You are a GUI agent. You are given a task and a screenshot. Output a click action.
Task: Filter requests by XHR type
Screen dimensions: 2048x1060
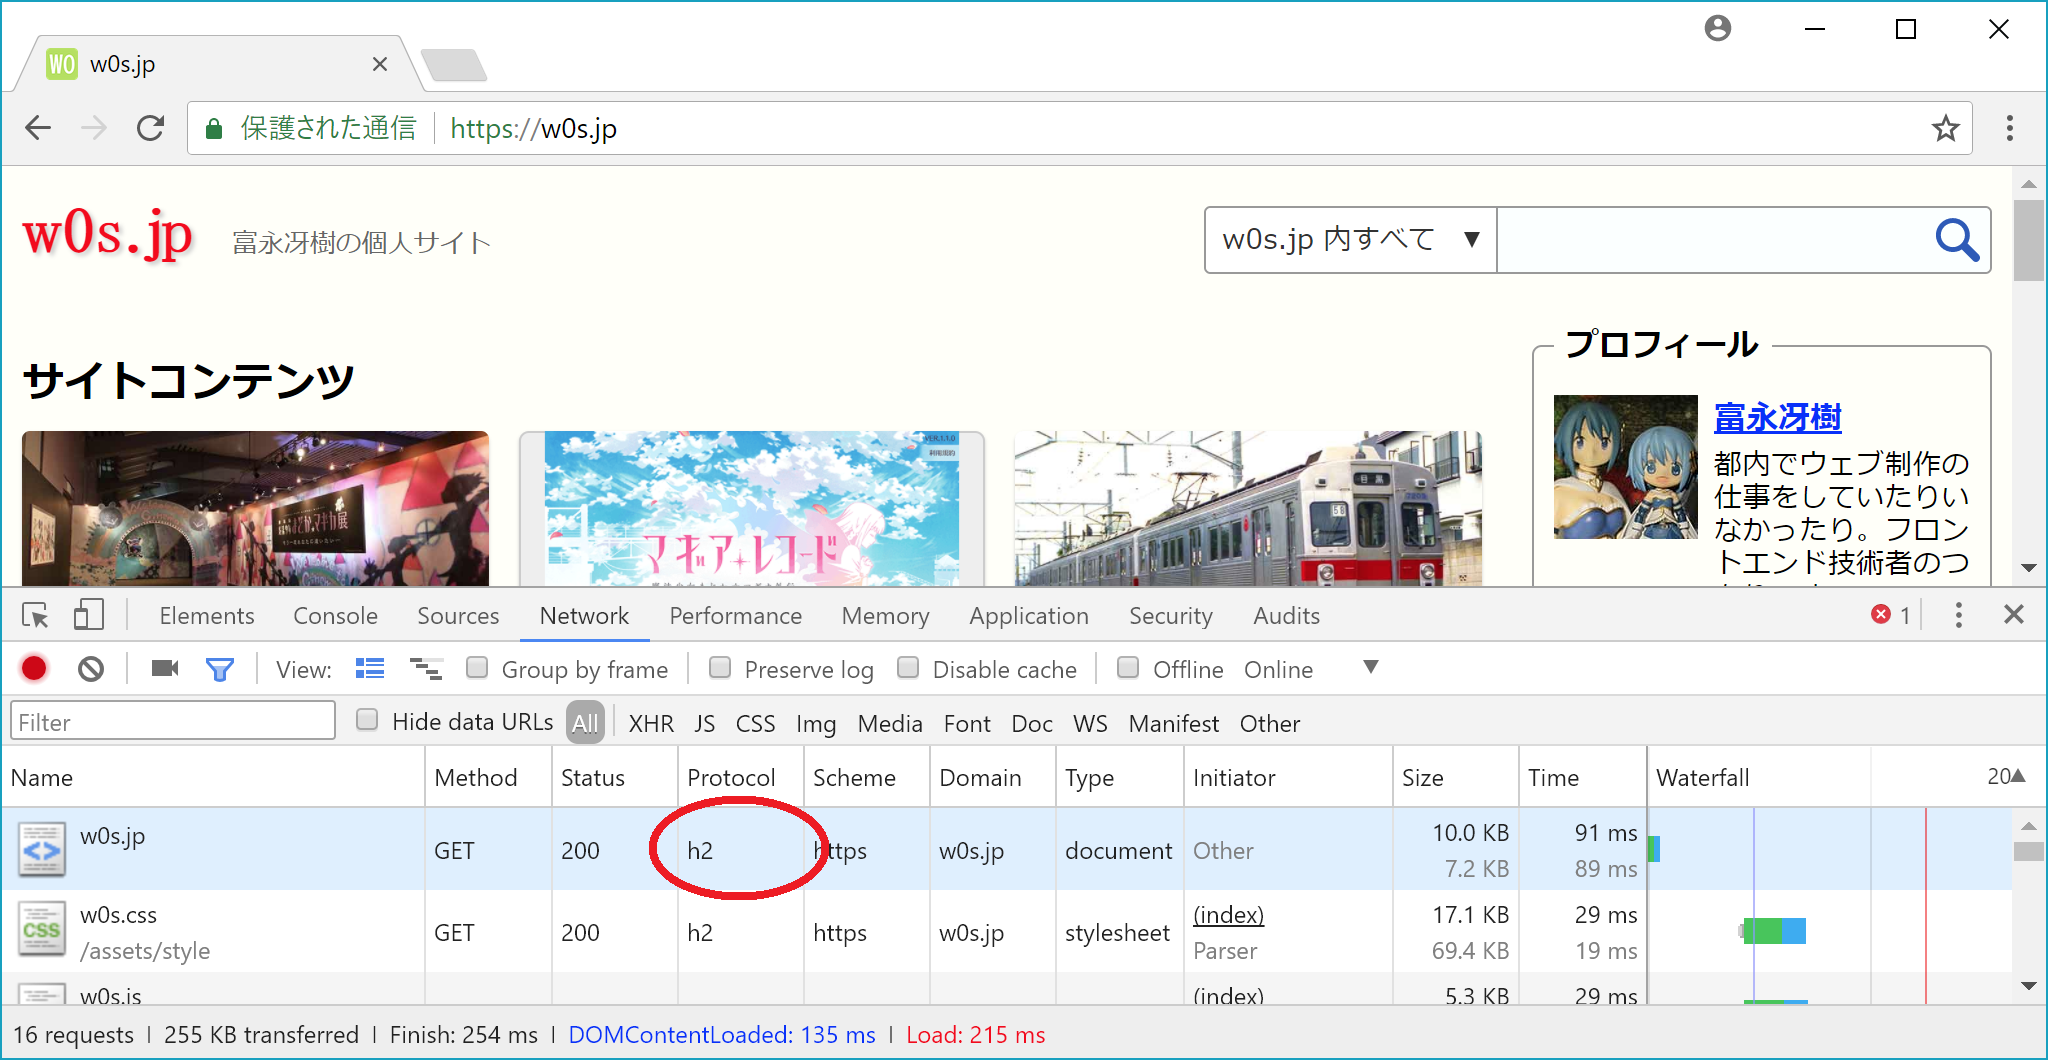pyautogui.click(x=651, y=723)
